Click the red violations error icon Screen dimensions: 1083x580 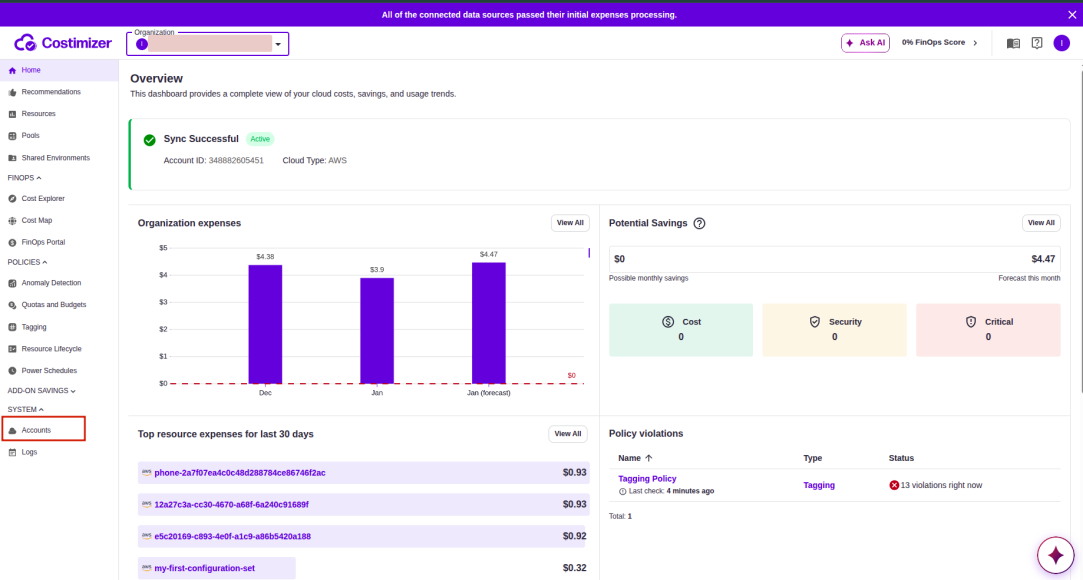tap(894, 485)
